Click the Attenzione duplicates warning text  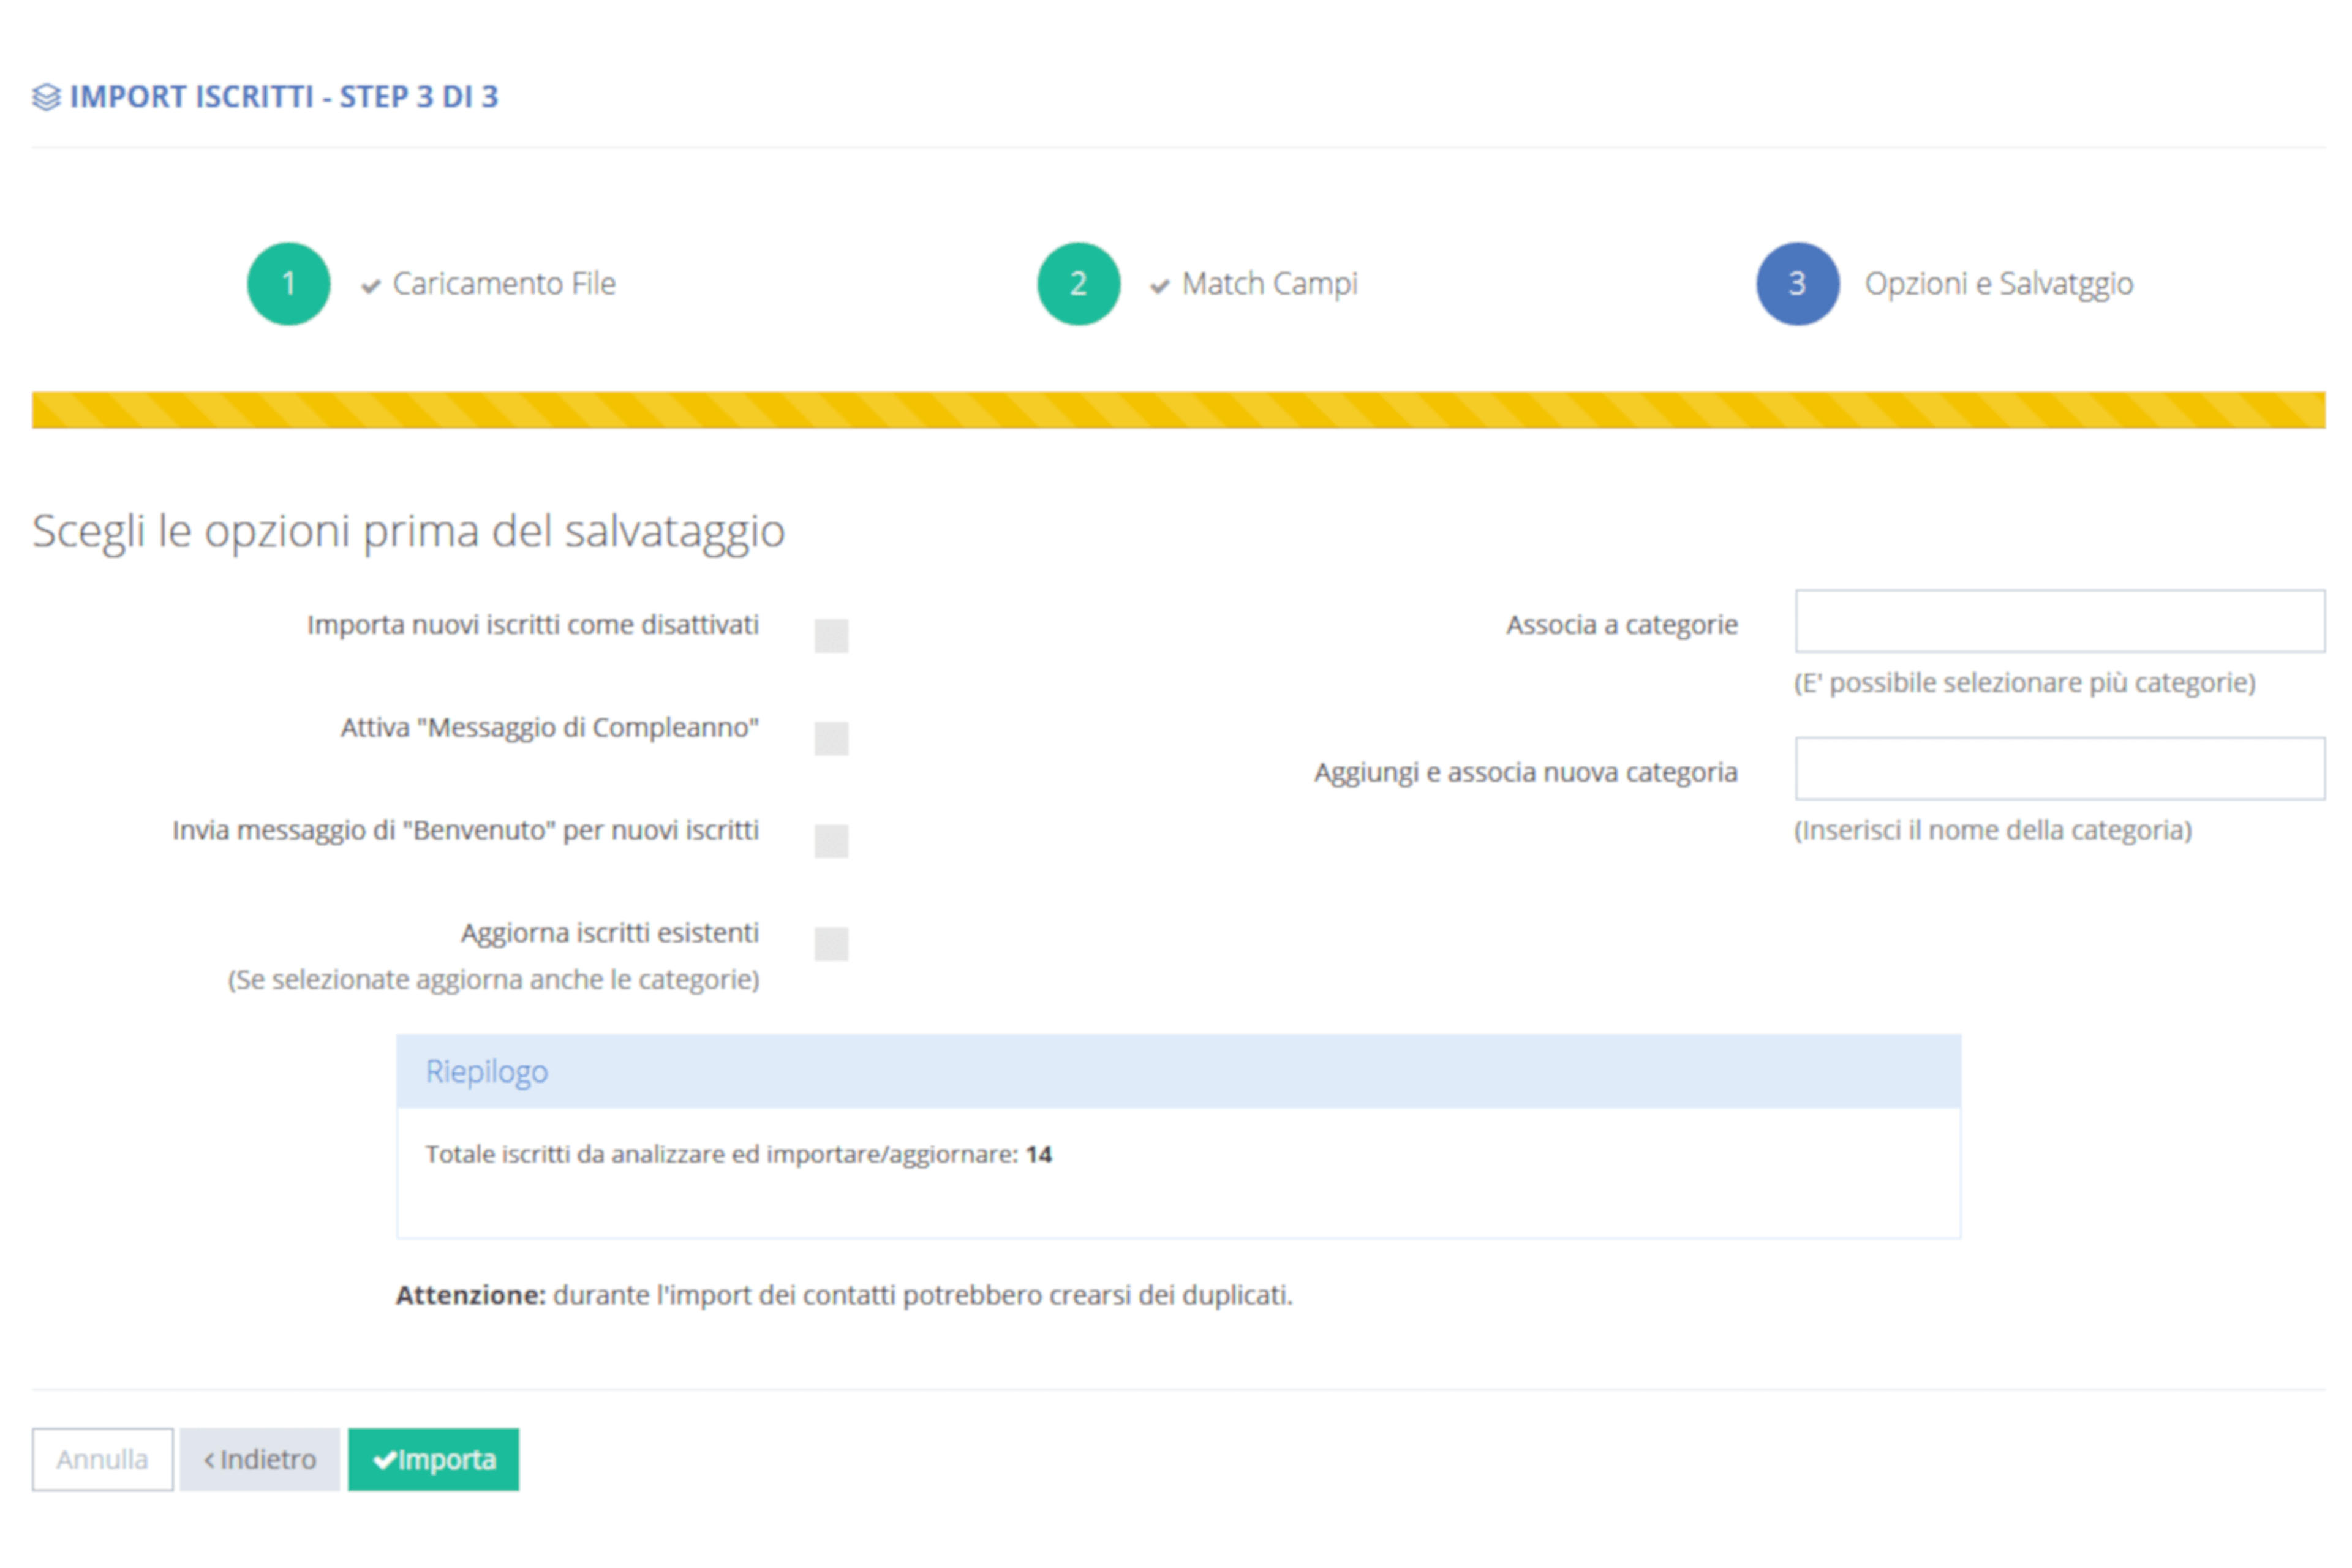pos(844,1296)
